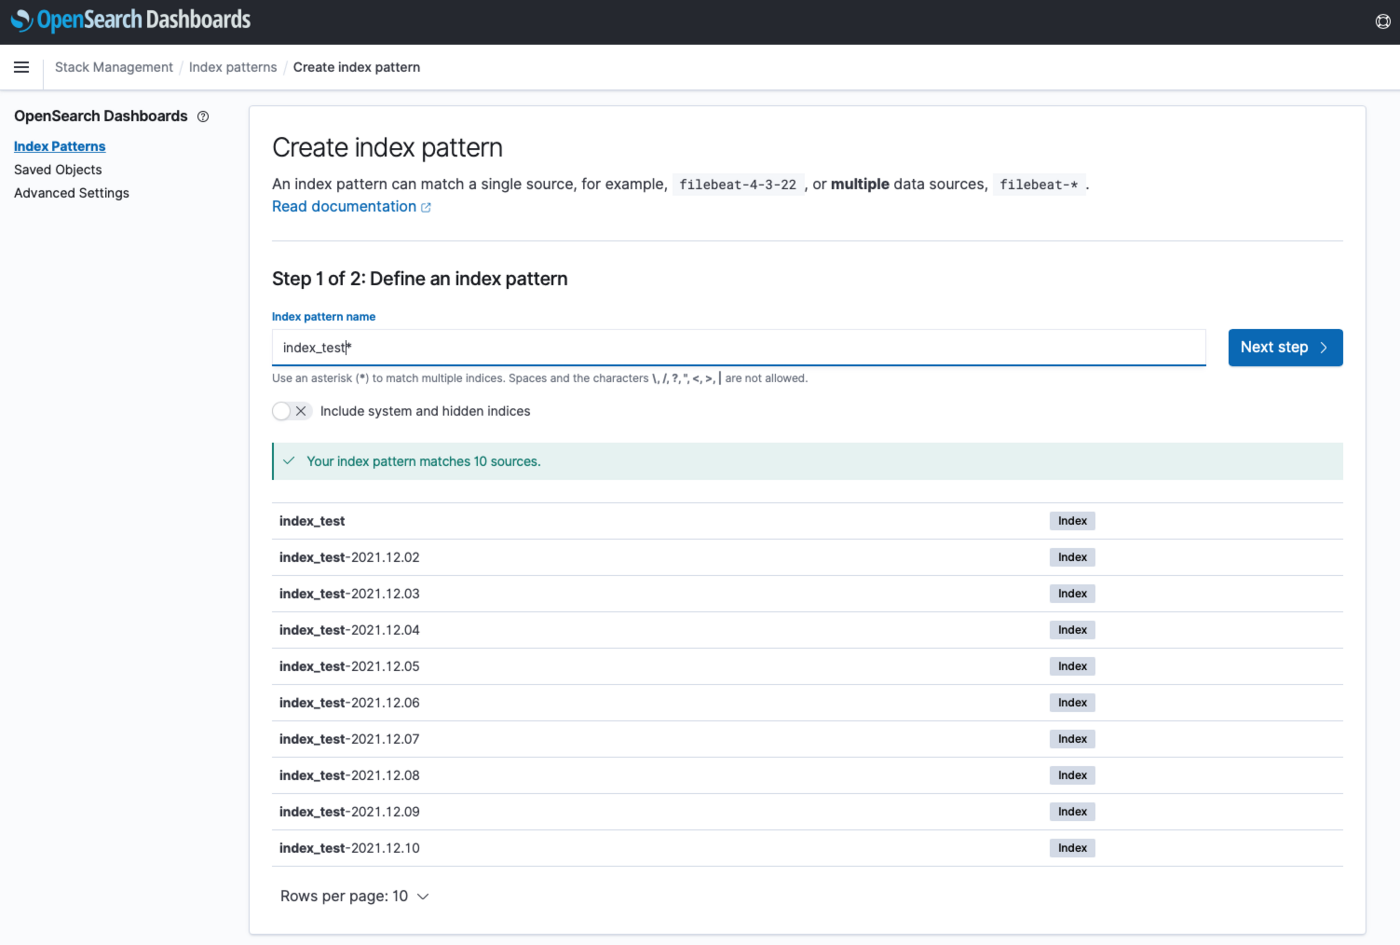Viewport: 1400px width, 945px height.
Task: Click the Index badge for index_test row
Action: [x=1072, y=521]
